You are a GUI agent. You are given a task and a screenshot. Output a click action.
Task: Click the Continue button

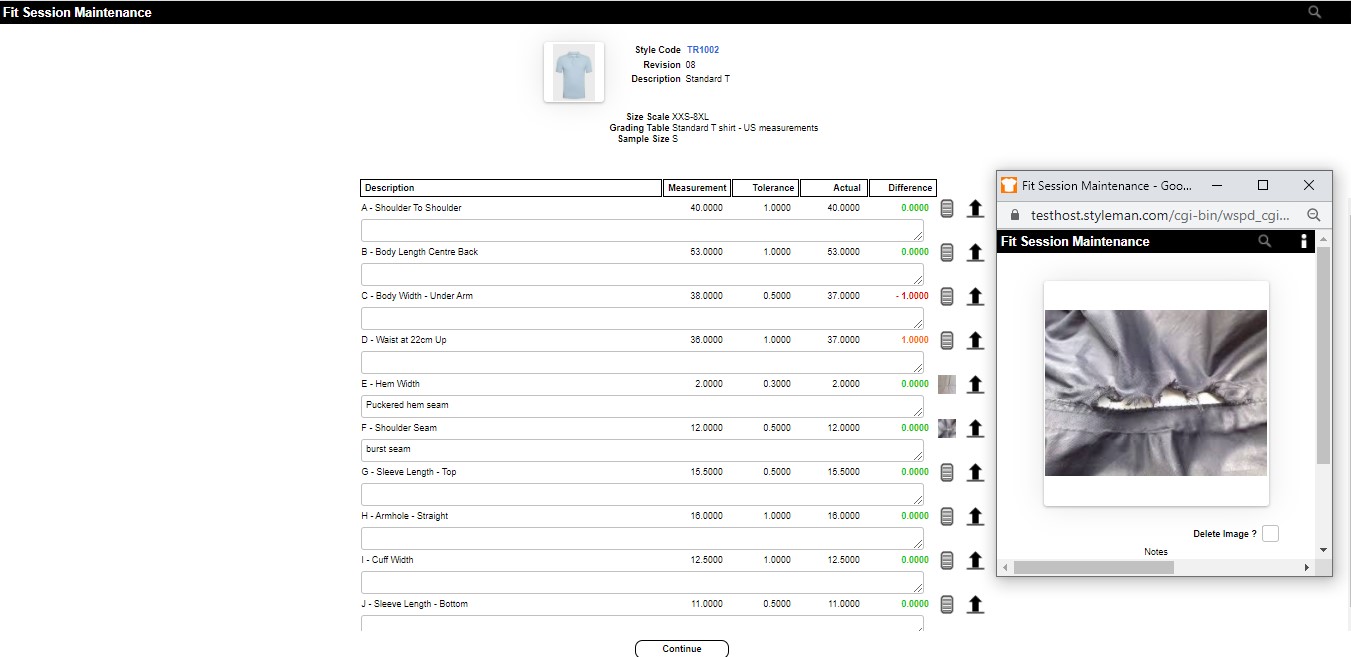(x=682, y=649)
